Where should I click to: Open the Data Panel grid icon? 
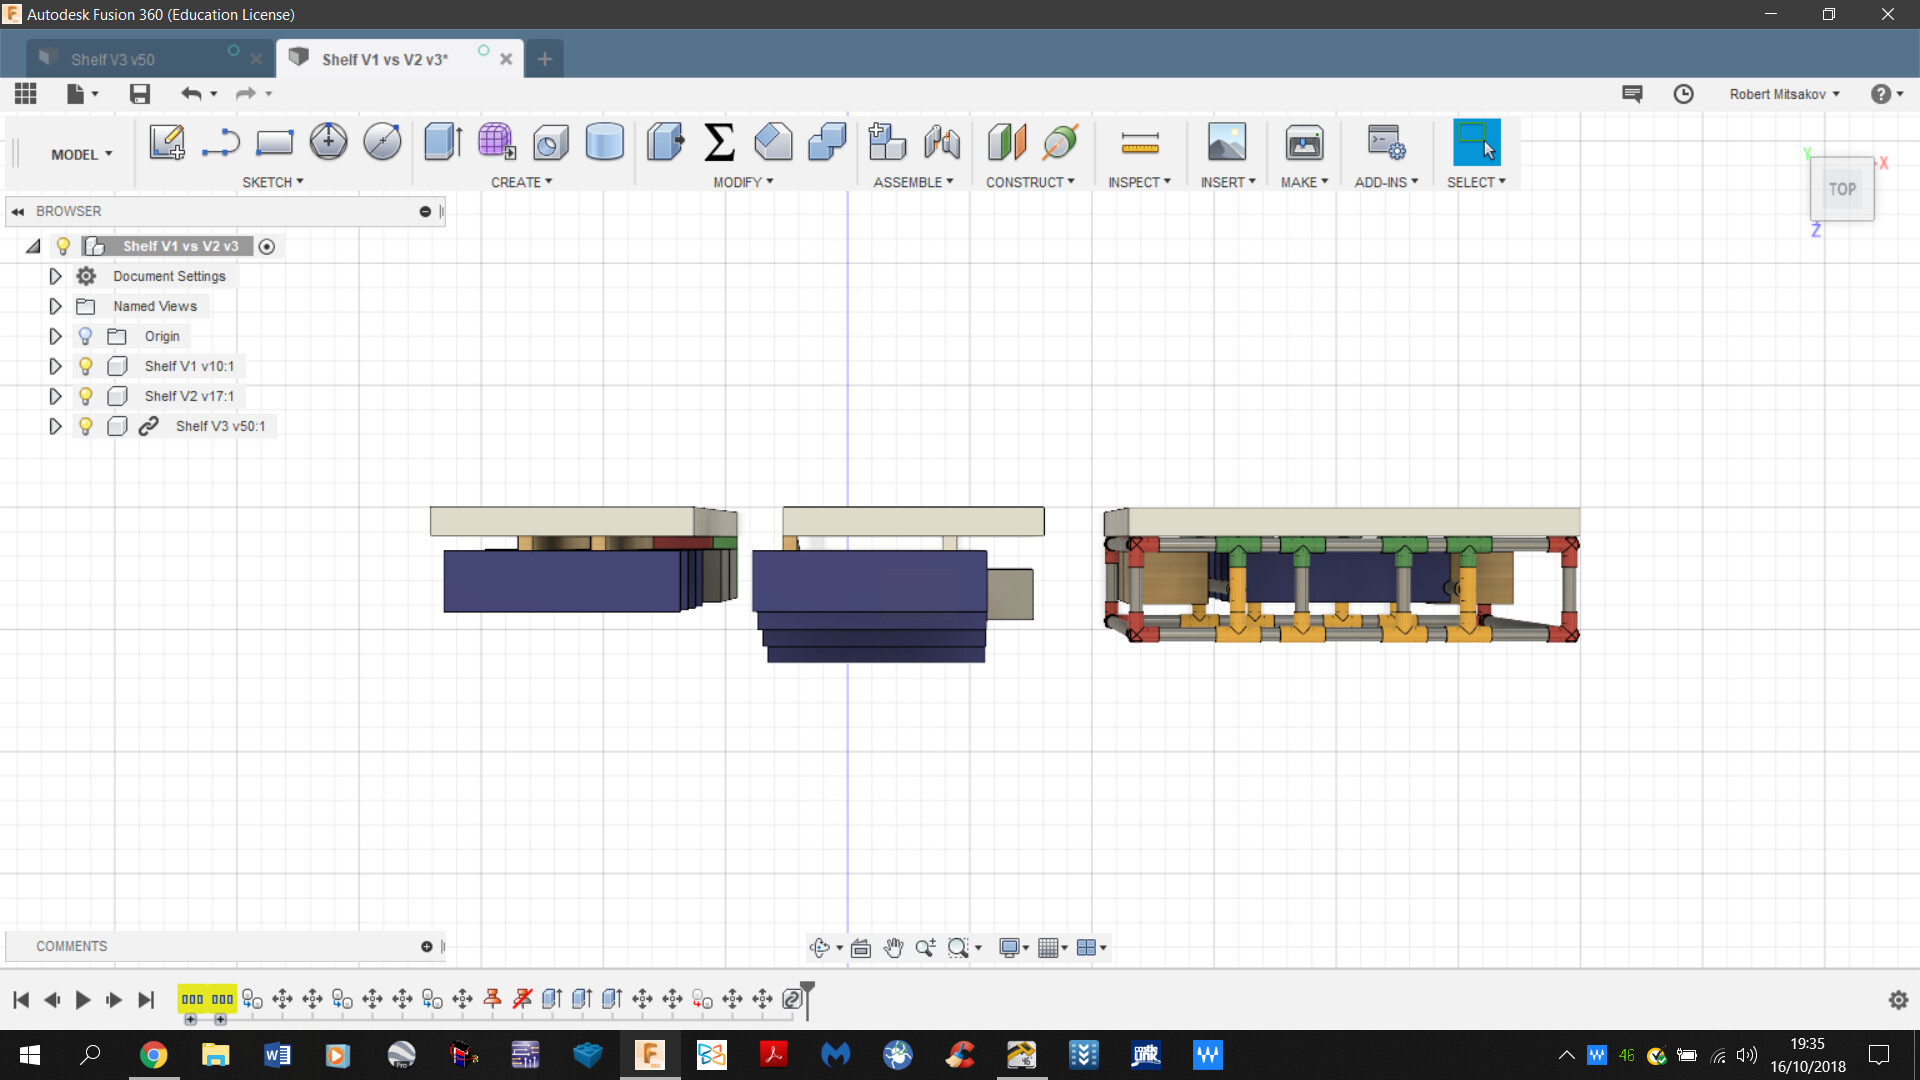click(x=26, y=93)
